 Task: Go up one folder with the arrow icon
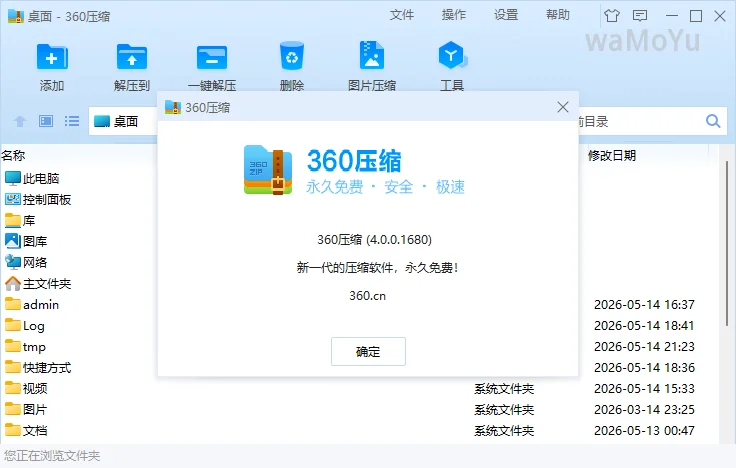tap(20, 122)
